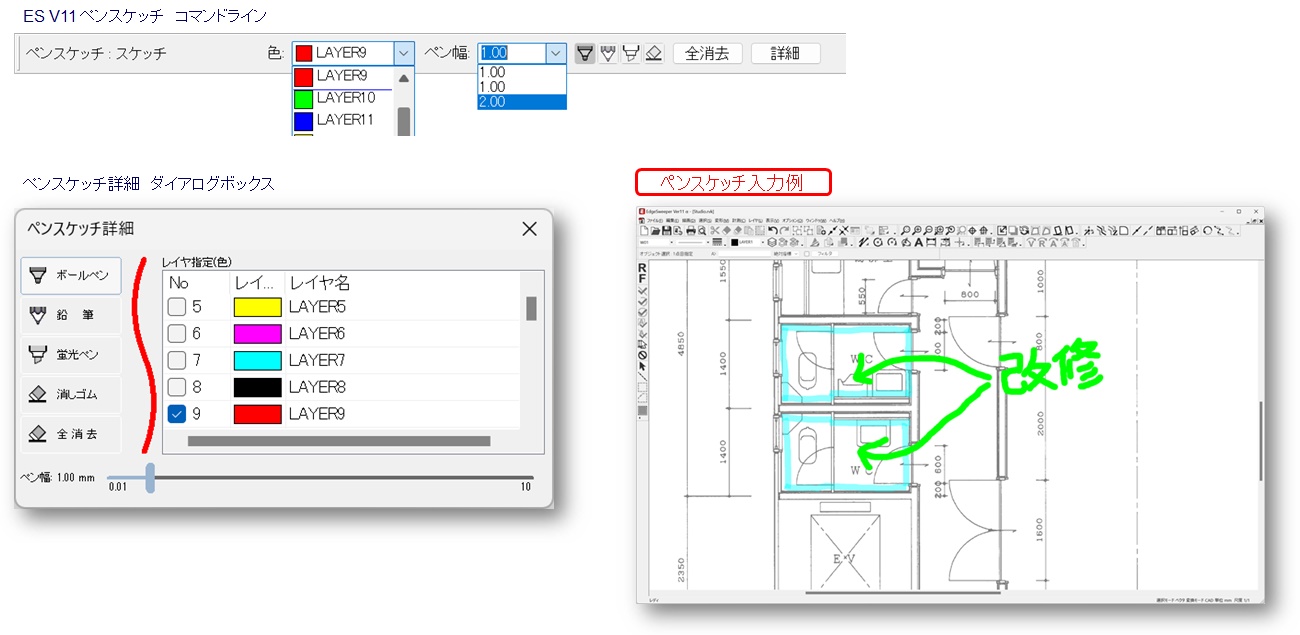Screen dimensions: 1300x635
Task: Choose ボールペン tool in the detail dialog
Action: pyautogui.click(x=71, y=275)
